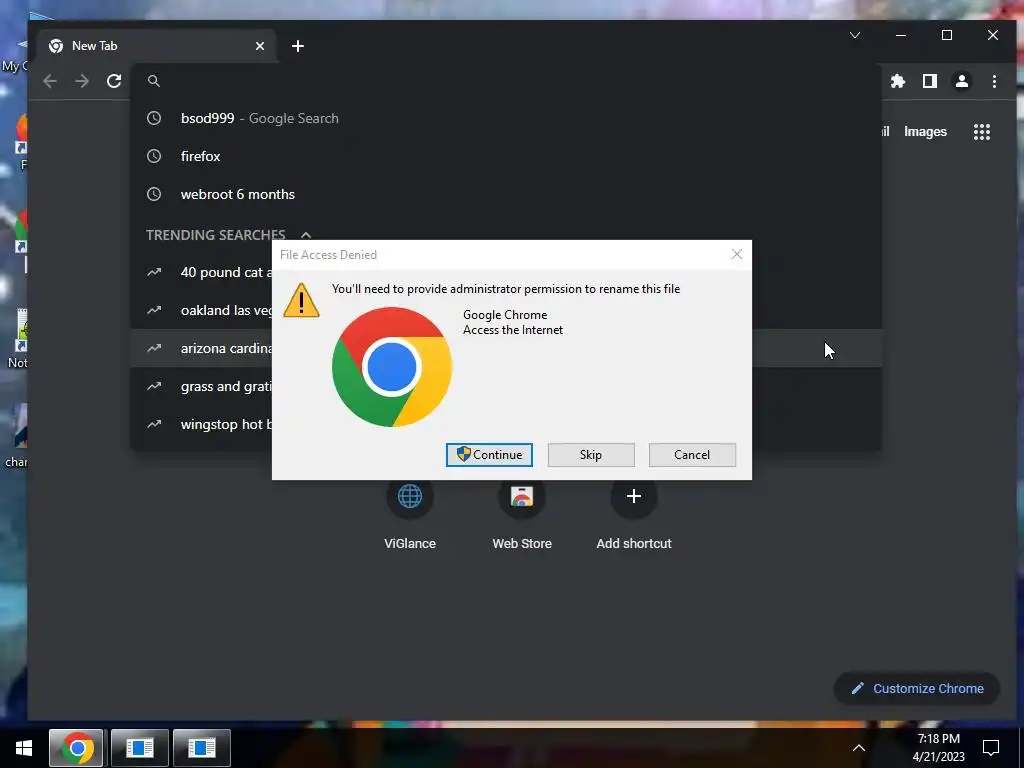This screenshot has height=768, width=1024.
Task: Open the Web Store shortcut
Action: click(x=522, y=515)
